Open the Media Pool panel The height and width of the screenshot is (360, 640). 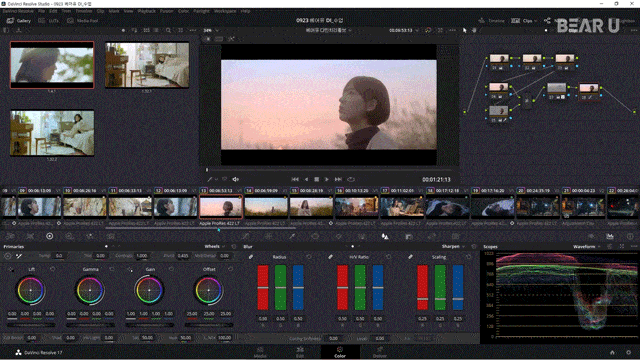82,20
